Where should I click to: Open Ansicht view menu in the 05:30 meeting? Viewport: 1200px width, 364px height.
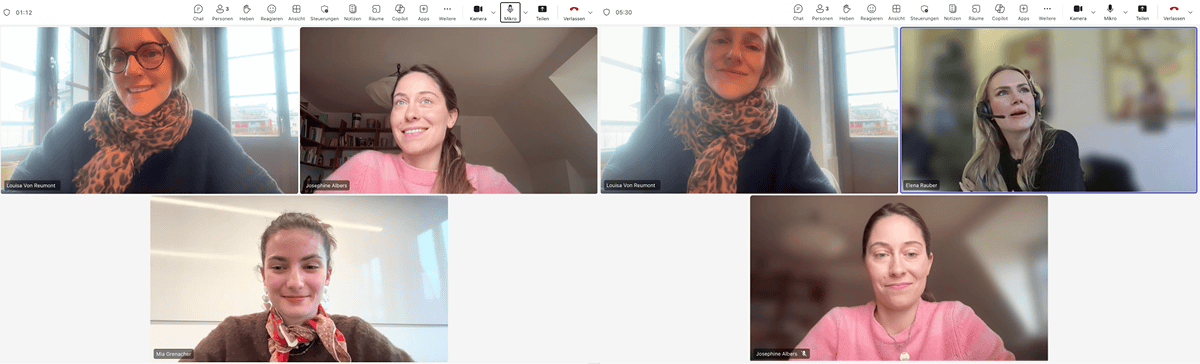click(896, 12)
